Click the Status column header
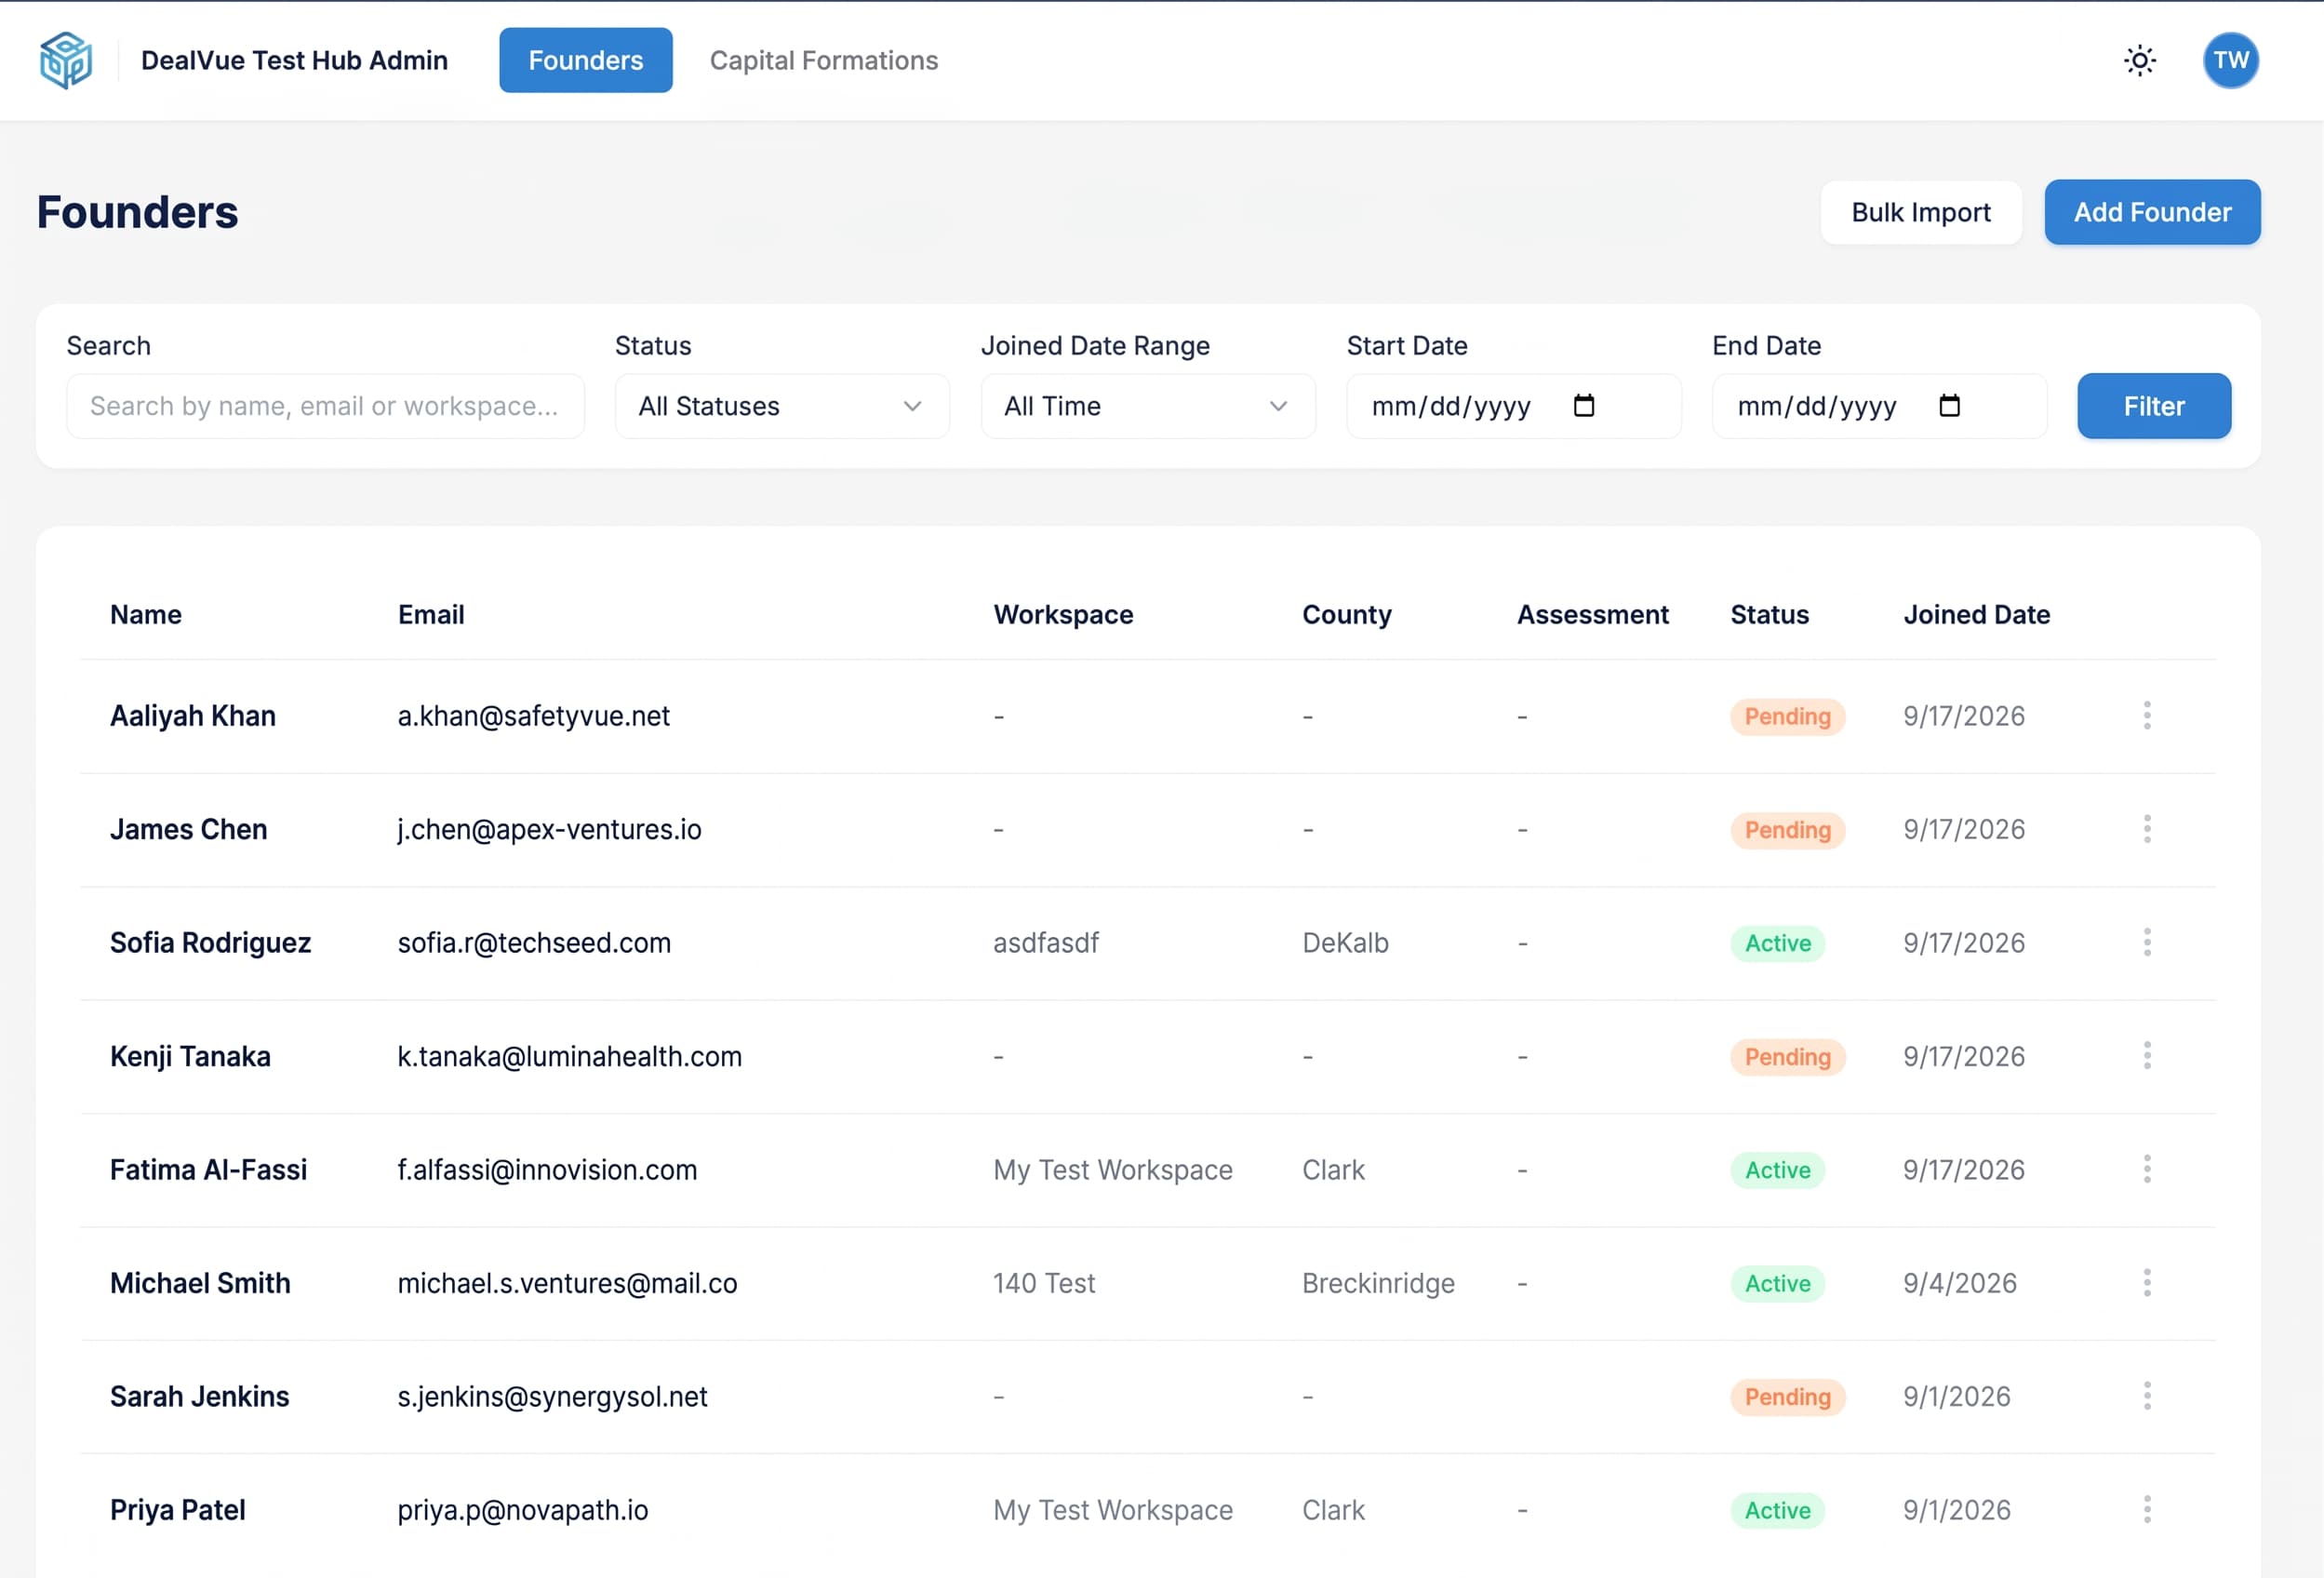This screenshot has height=1578, width=2324. click(x=1769, y=614)
